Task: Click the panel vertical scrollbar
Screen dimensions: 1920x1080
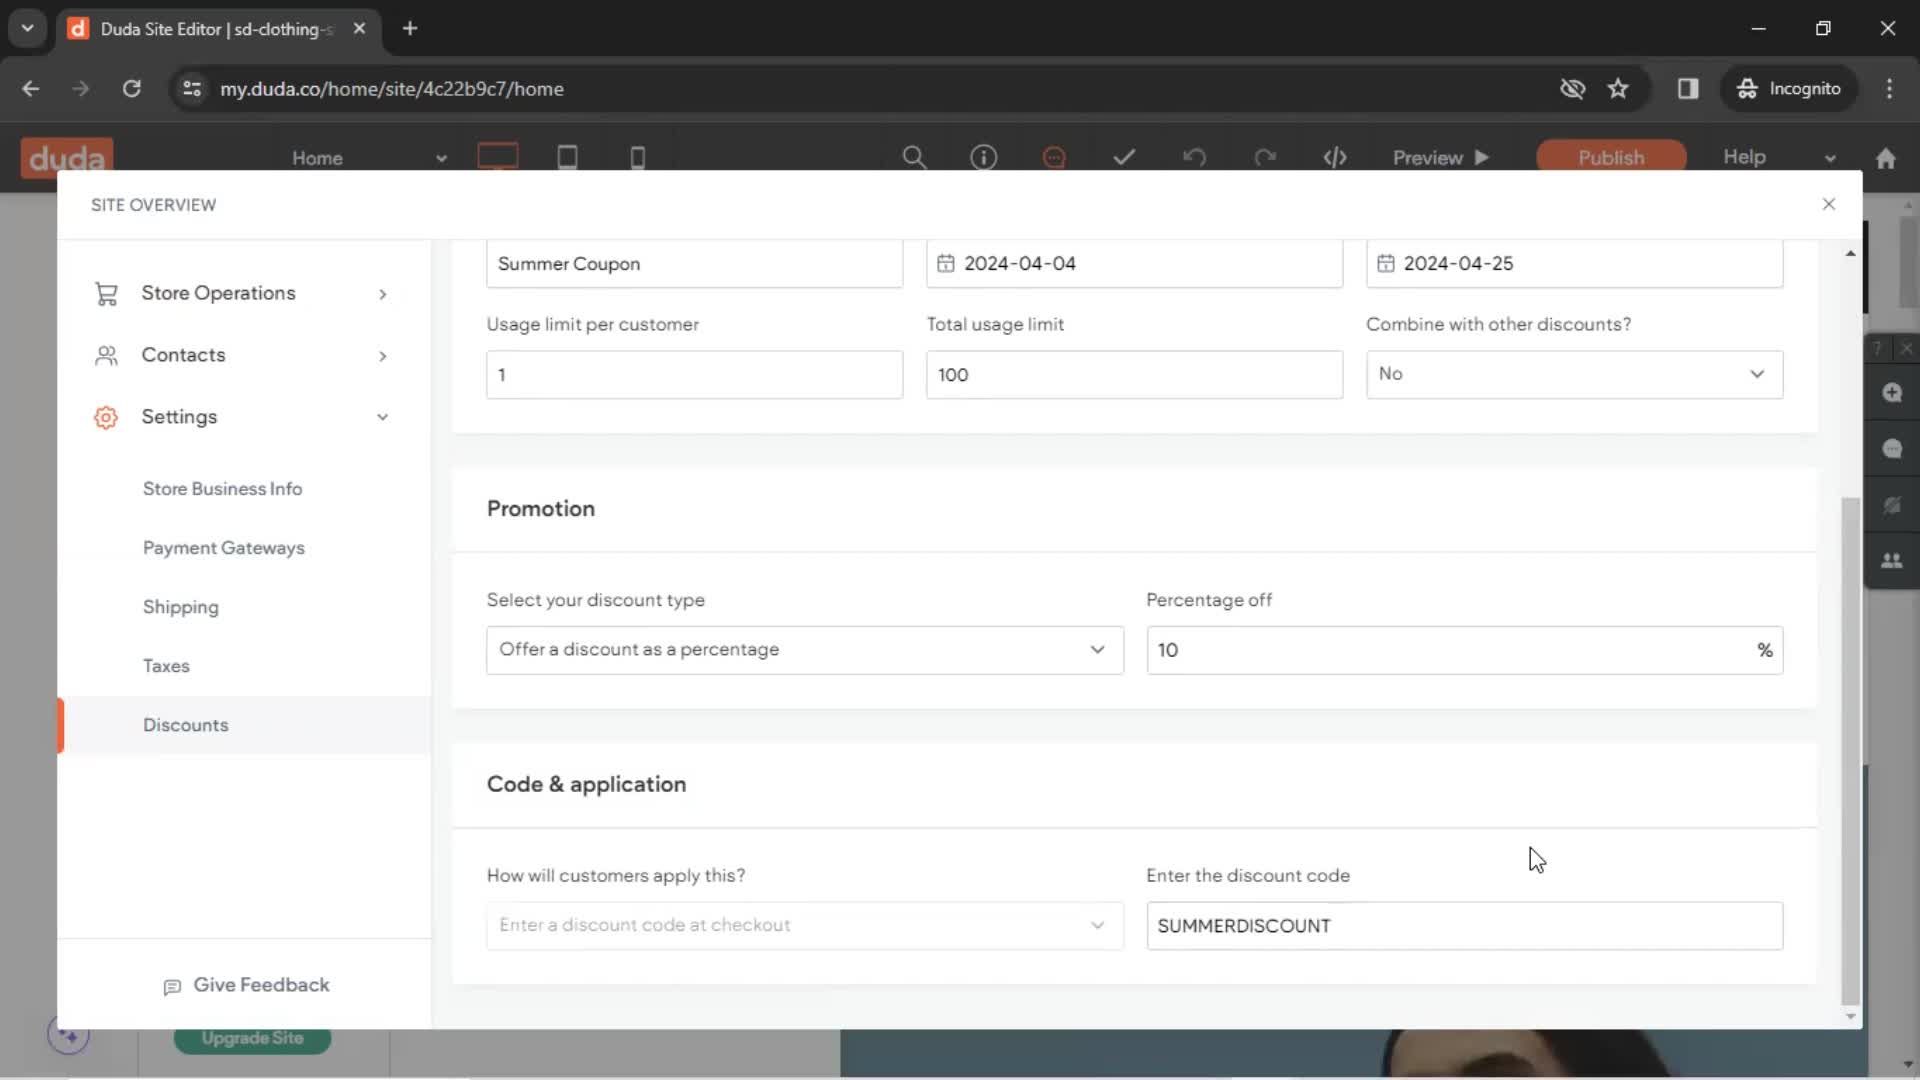Action: (x=1850, y=750)
